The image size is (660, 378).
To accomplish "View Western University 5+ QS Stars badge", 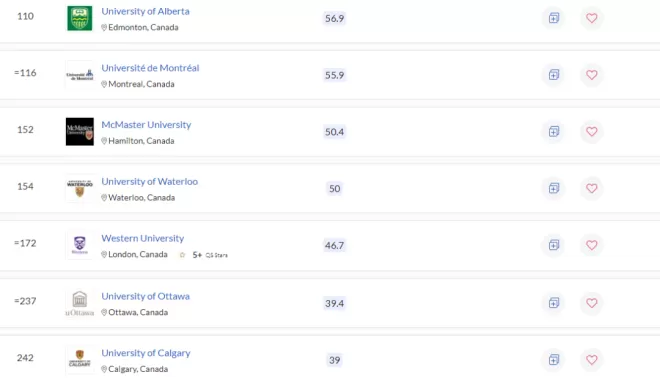I will [x=204, y=255].
